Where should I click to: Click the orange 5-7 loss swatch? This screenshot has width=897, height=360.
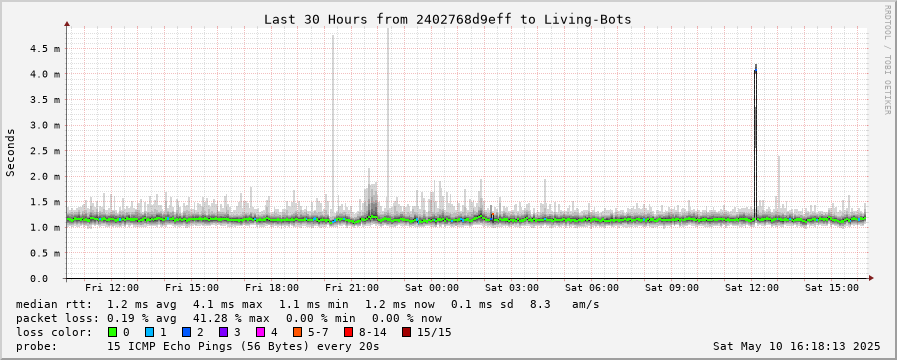click(x=297, y=332)
